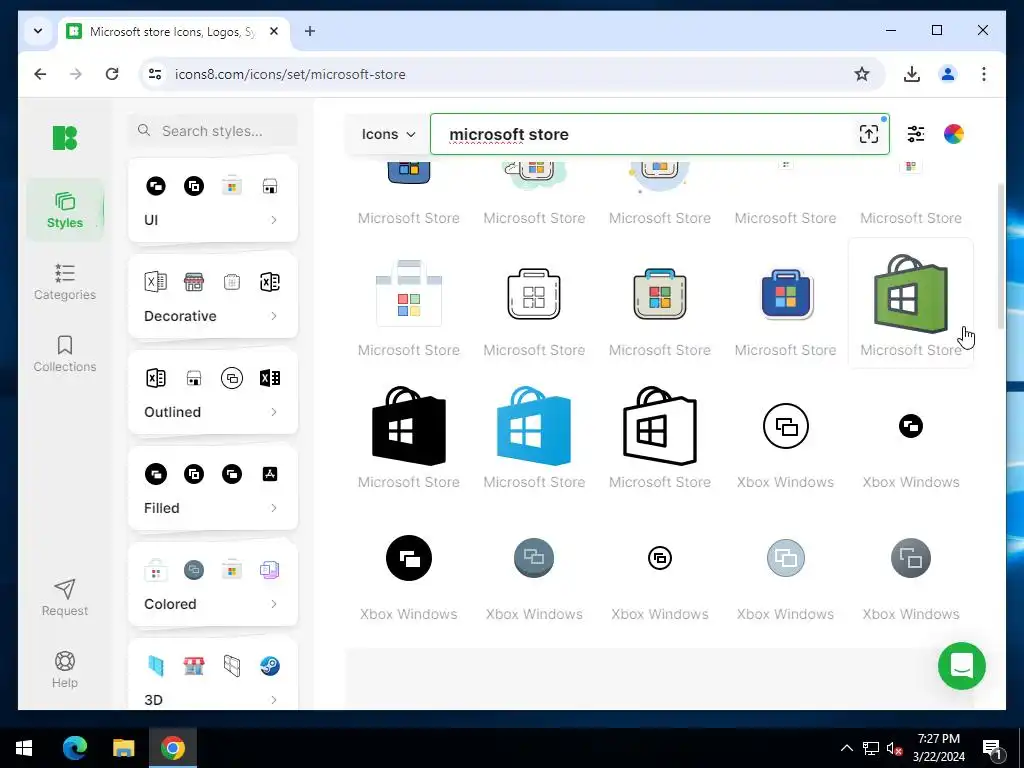Screen dimensions: 1024x768
Task: Open the Icons type dropdown
Action: click(389, 134)
